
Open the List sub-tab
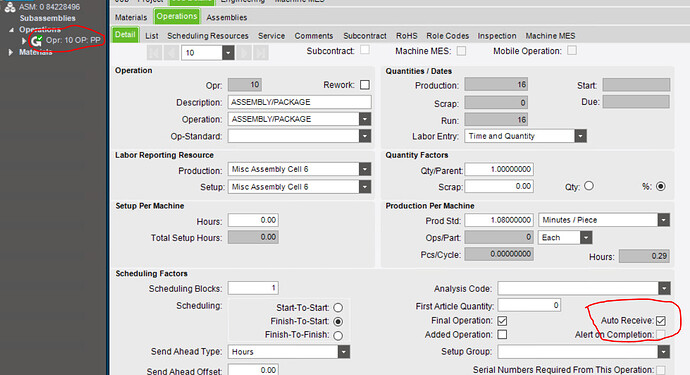[152, 36]
